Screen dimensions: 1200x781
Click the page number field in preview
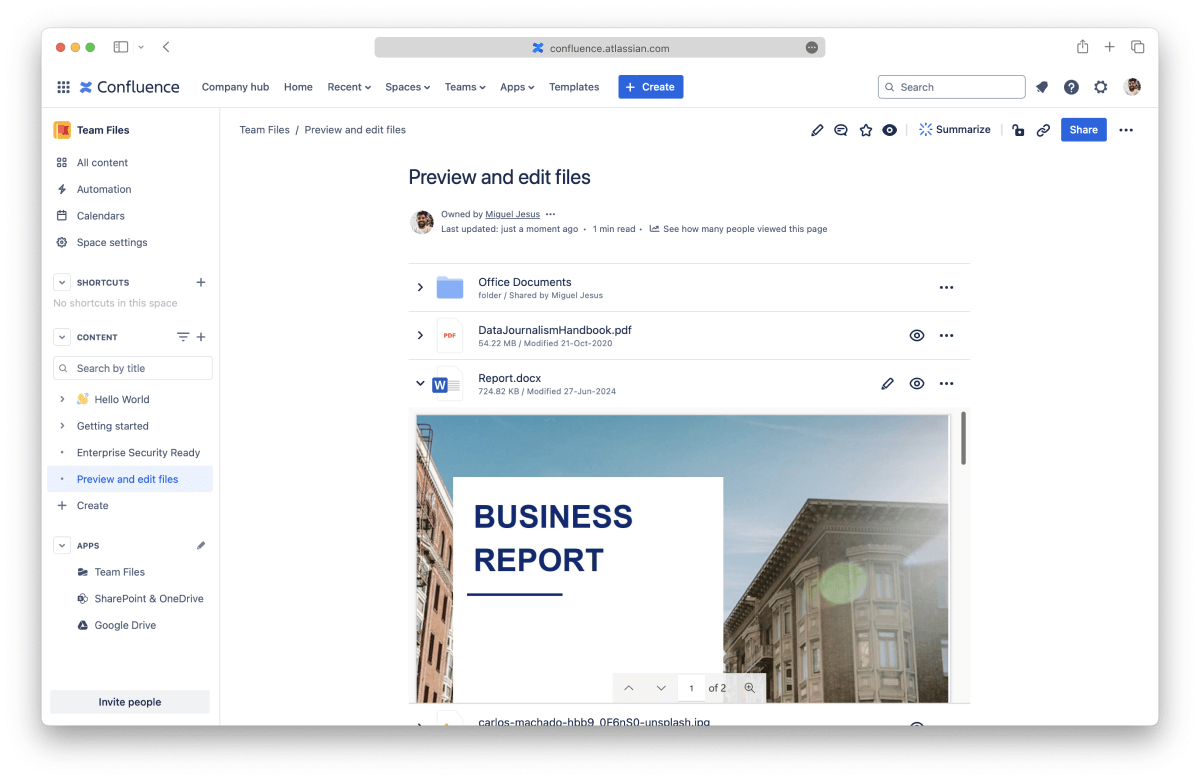691,688
